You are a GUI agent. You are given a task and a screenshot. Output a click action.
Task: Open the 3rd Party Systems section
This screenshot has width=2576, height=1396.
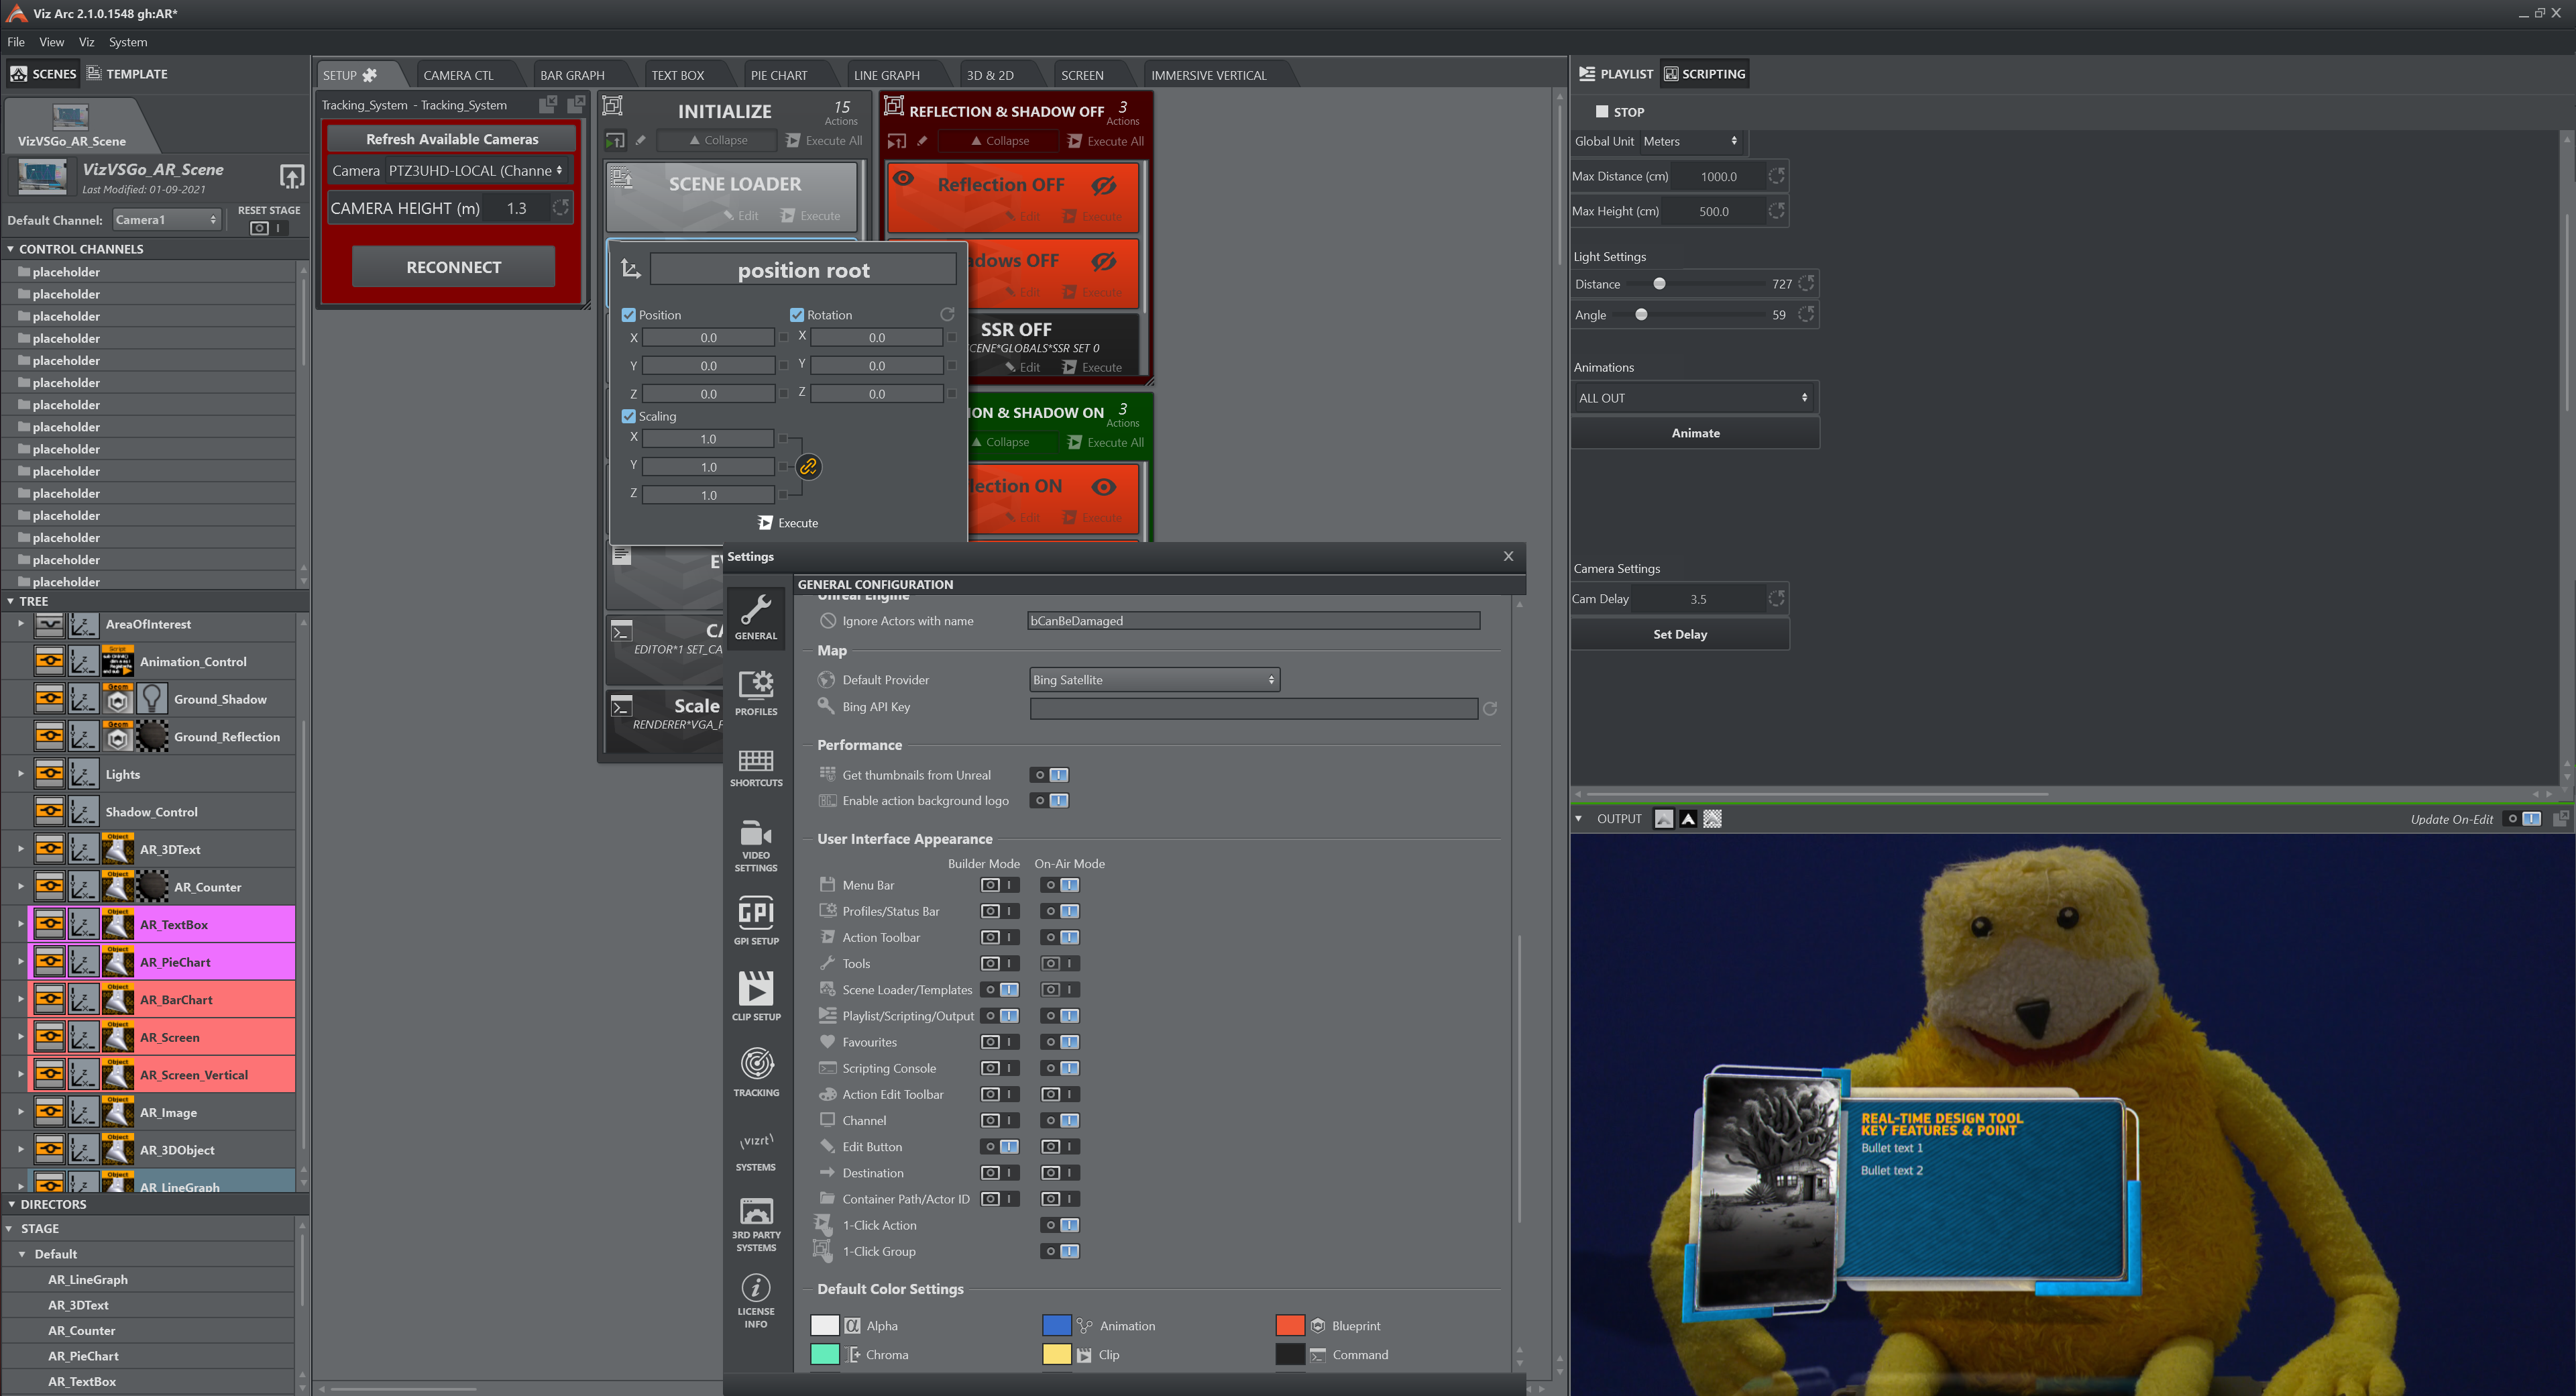click(x=756, y=1222)
